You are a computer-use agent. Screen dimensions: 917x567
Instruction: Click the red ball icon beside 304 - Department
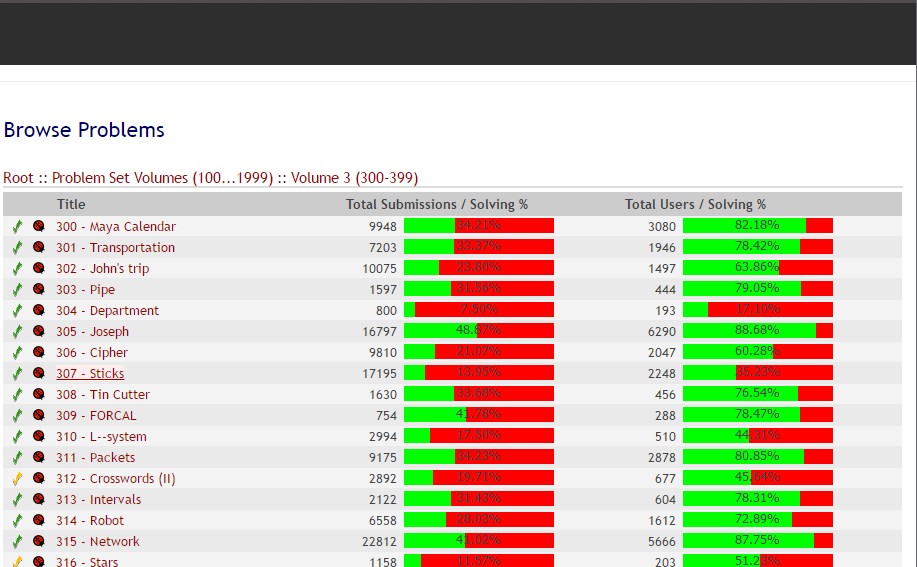[39, 310]
